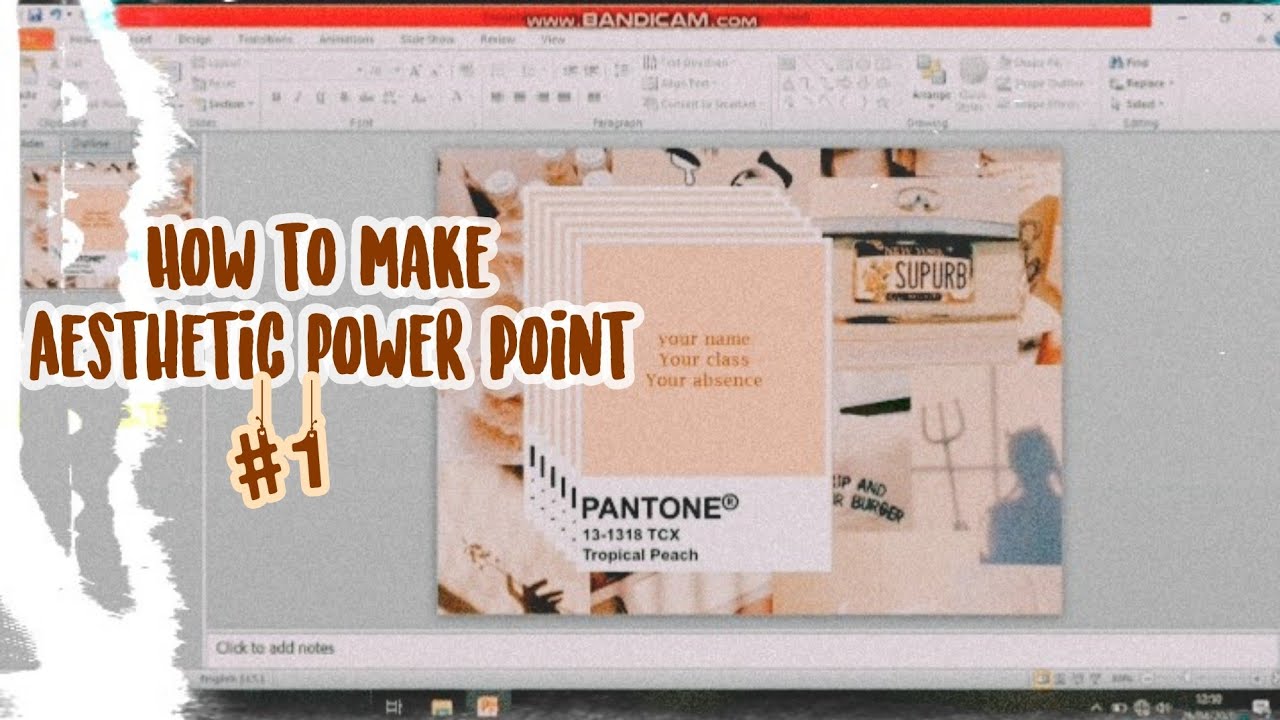Click Find in the Editing group
This screenshot has width=1280, height=720.
tap(1129, 63)
